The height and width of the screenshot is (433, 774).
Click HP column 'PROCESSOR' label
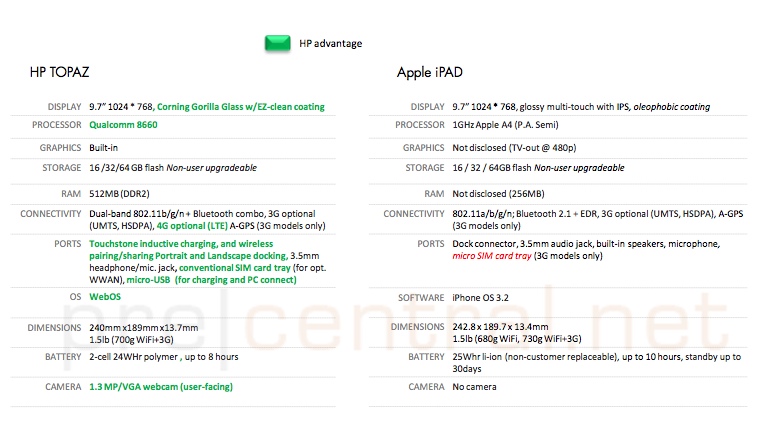click(x=57, y=125)
